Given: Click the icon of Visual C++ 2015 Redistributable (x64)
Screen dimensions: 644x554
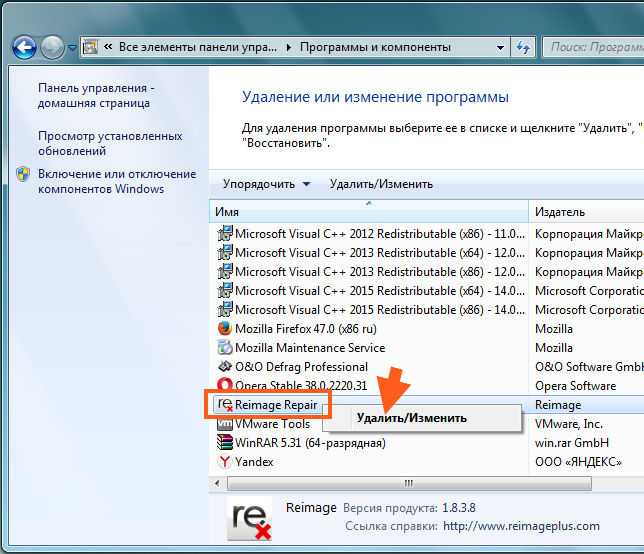Looking at the screenshot, I should (x=225, y=290).
